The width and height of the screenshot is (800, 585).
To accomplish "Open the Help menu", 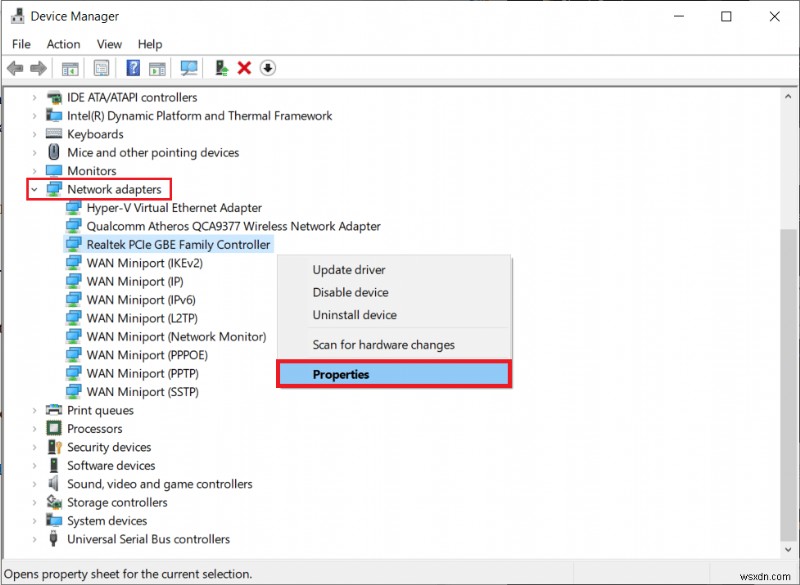I will pyautogui.click(x=150, y=44).
